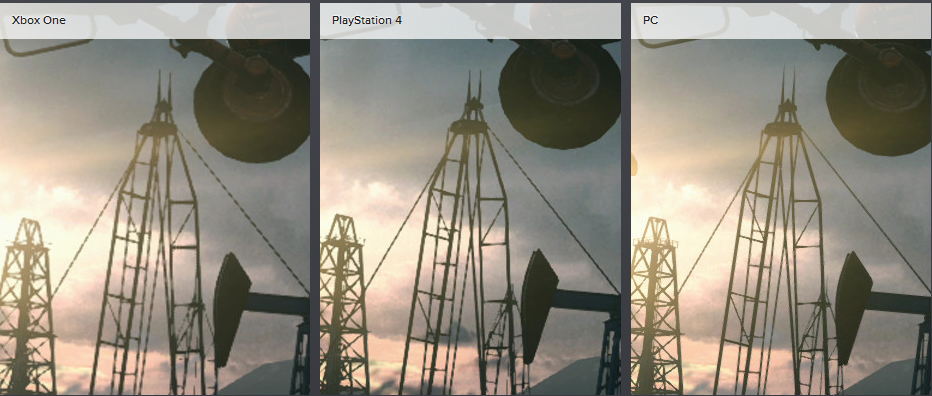This screenshot has height=396, width=932.
Task: Open the Xbox One comparison screenshot
Action: 155,199
